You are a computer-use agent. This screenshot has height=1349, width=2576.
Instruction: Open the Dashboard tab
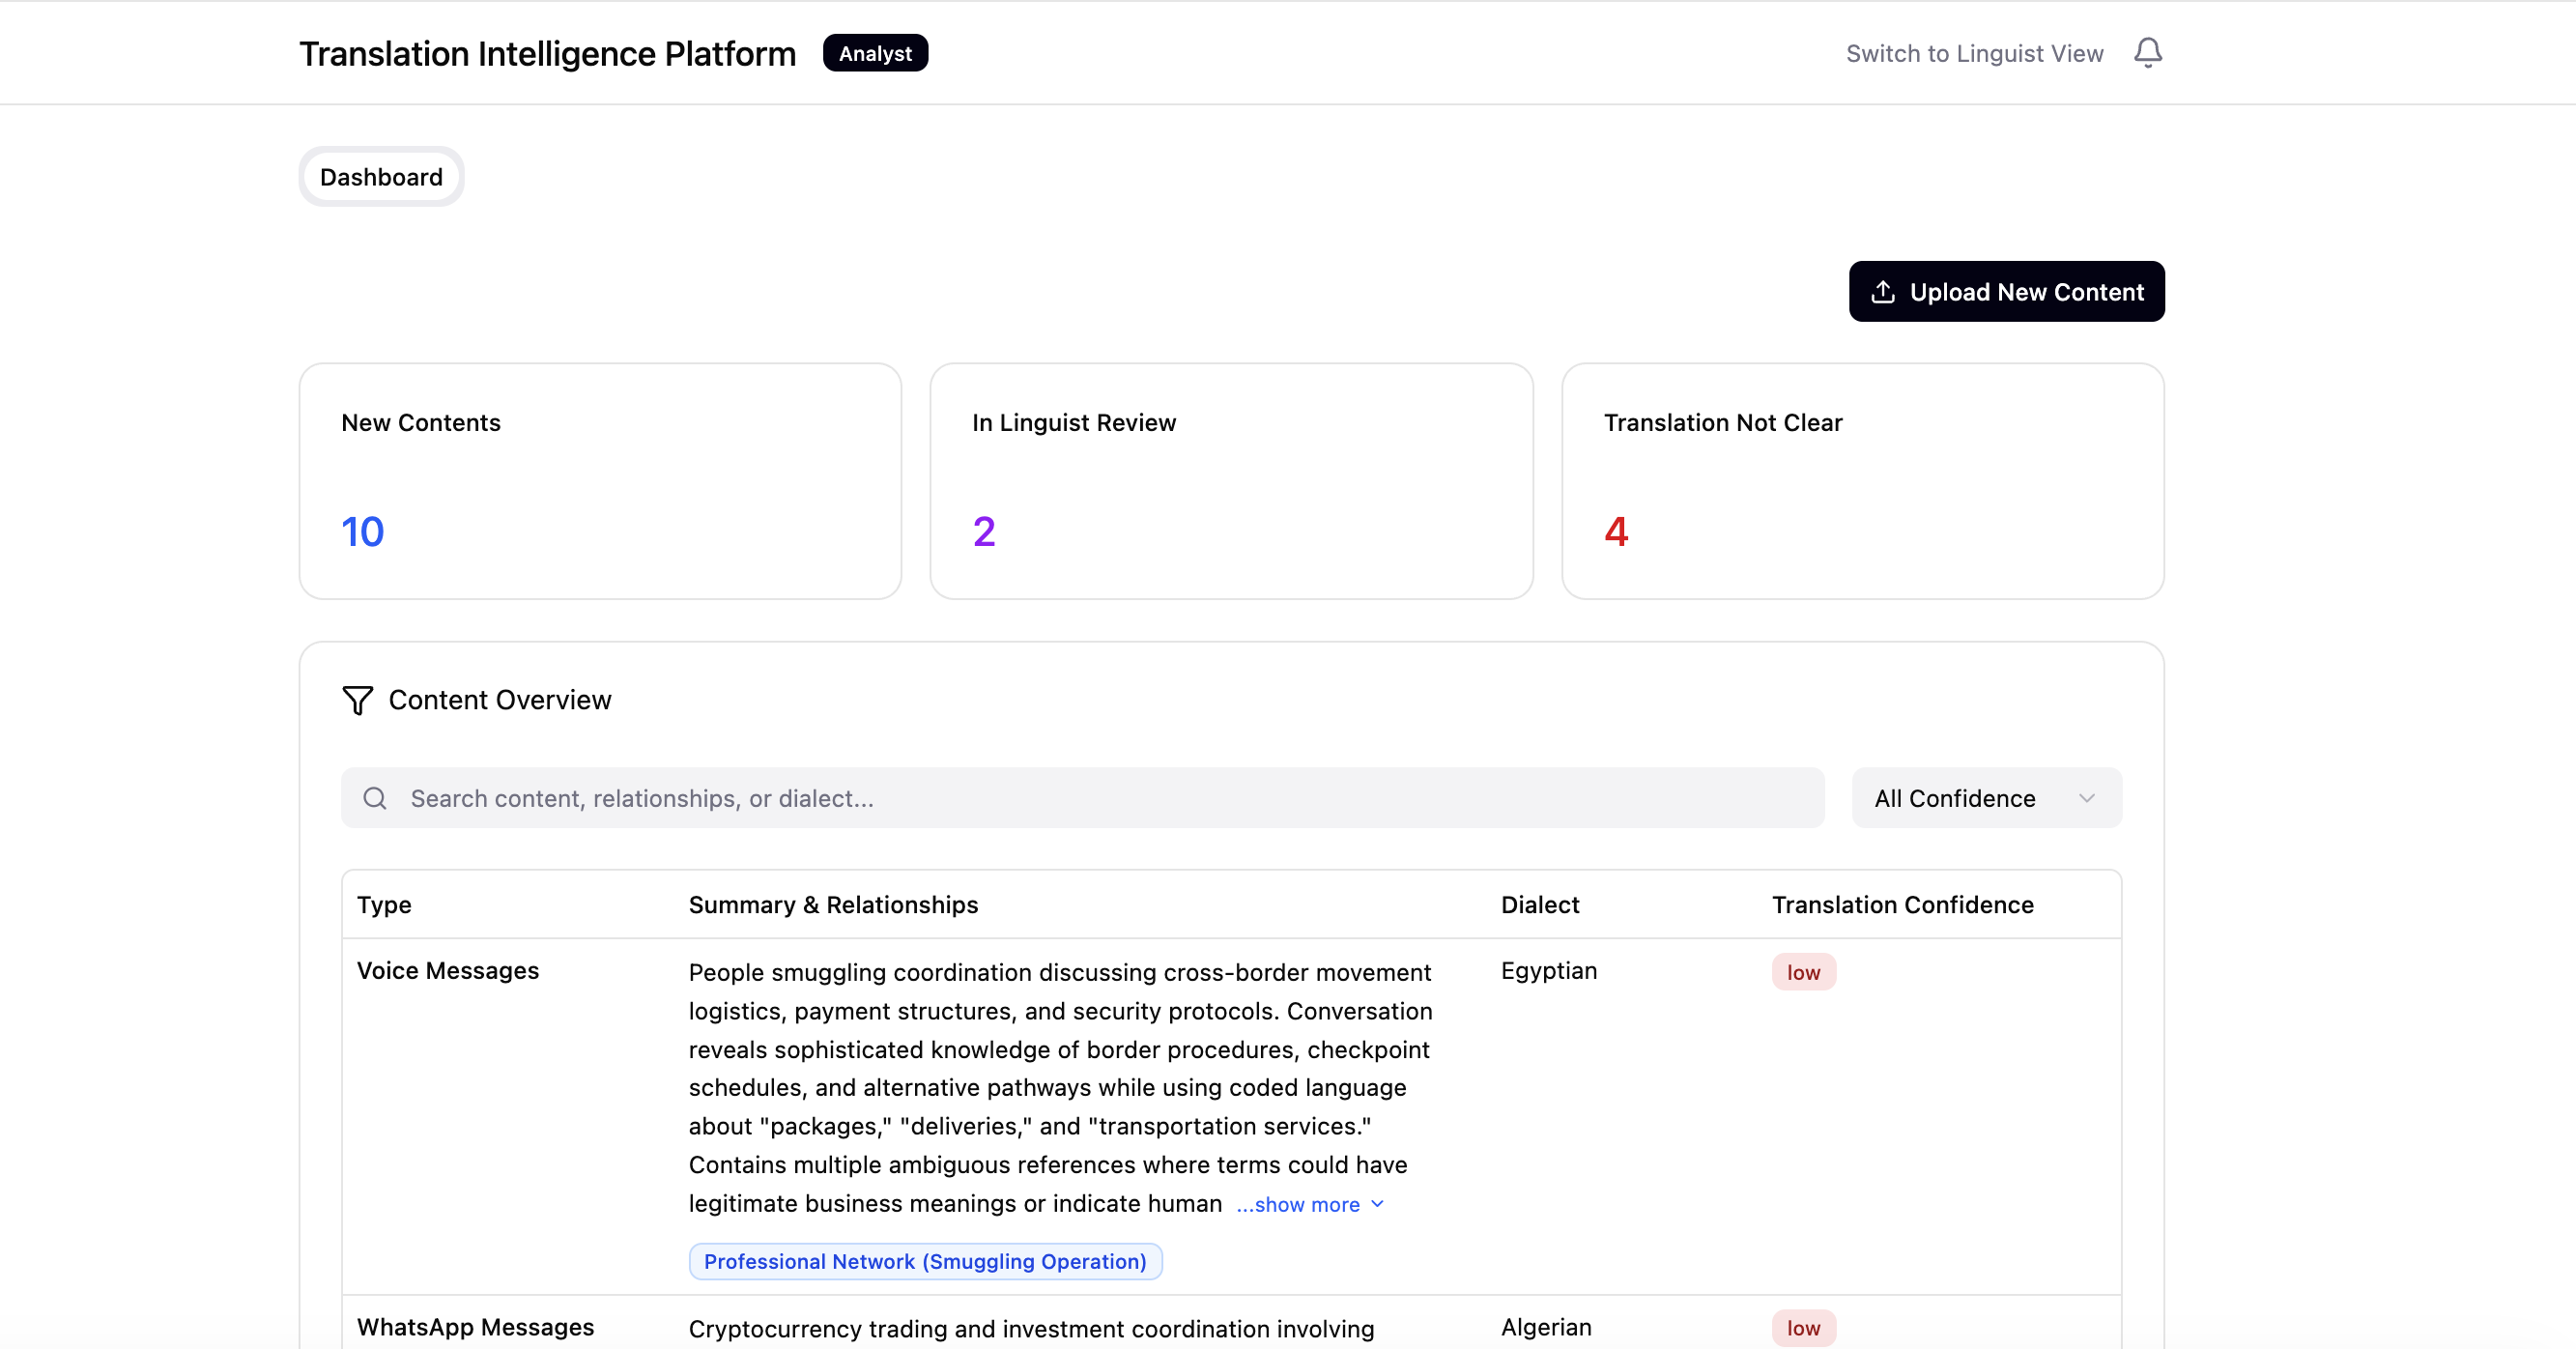(x=381, y=177)
